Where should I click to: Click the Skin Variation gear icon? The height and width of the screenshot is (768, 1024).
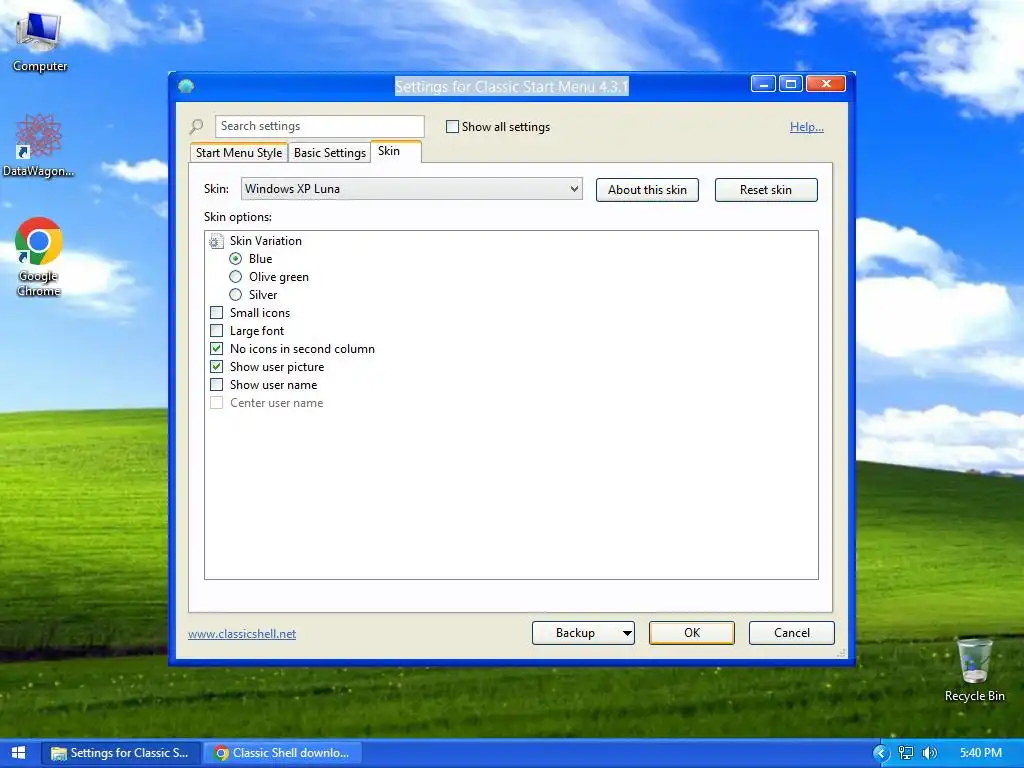coord(216,242)
